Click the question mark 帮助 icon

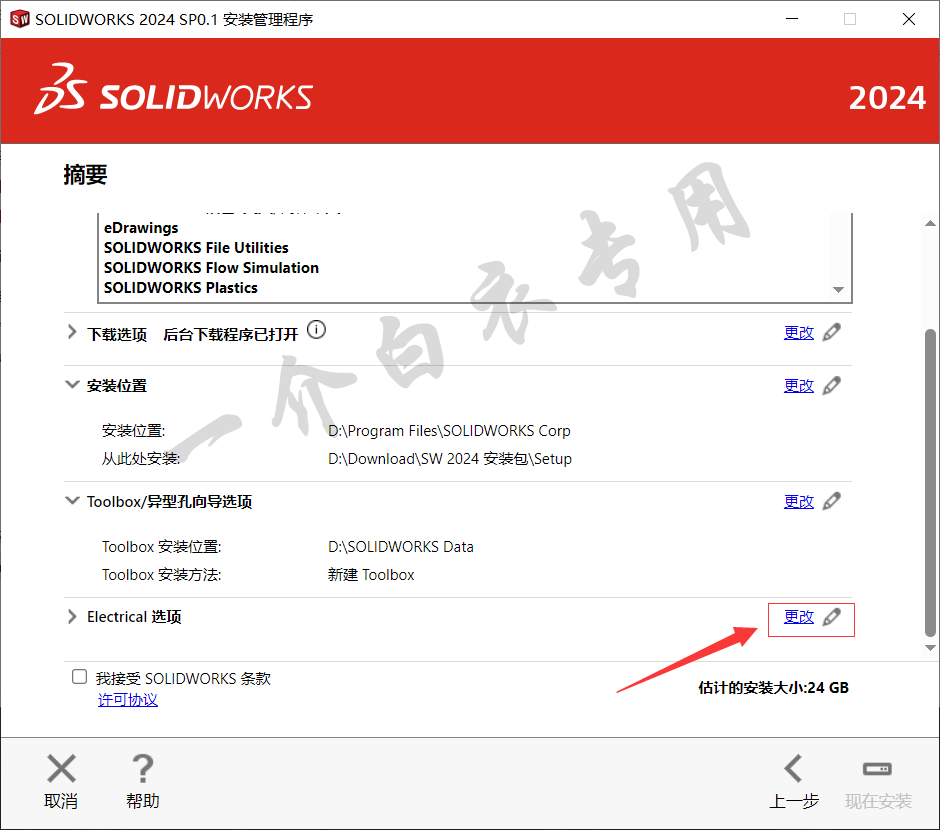click(x=143, y=769)
